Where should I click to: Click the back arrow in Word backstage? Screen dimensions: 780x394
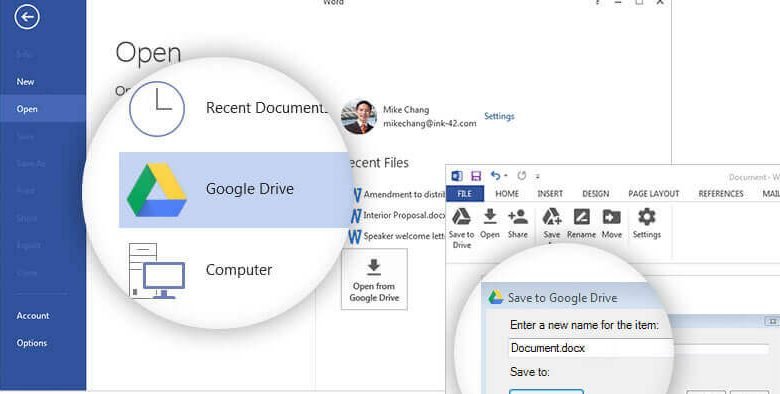26,16
